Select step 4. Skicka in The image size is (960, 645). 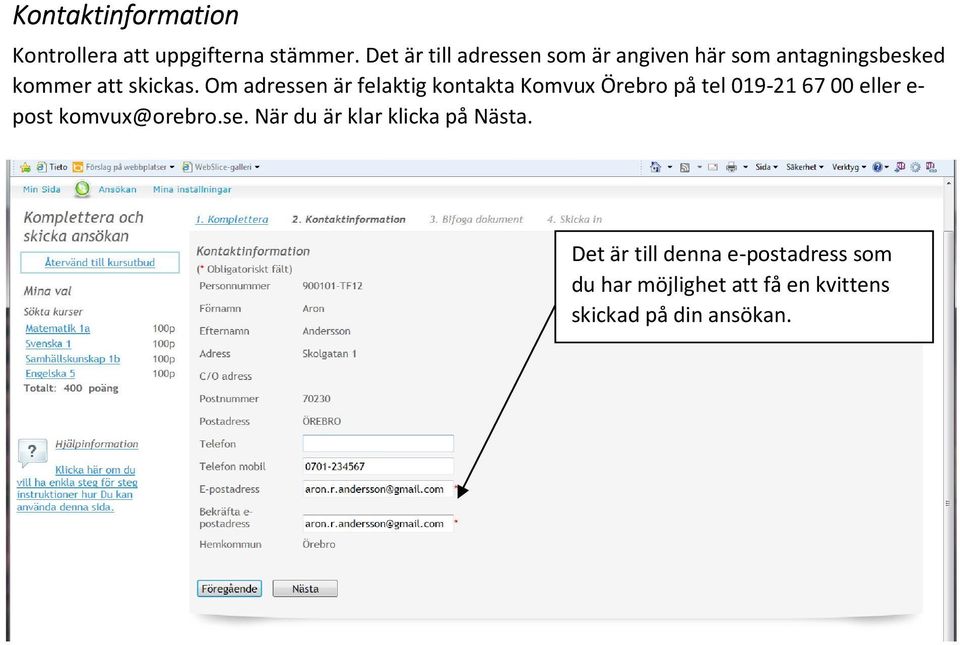click(574, 219)
